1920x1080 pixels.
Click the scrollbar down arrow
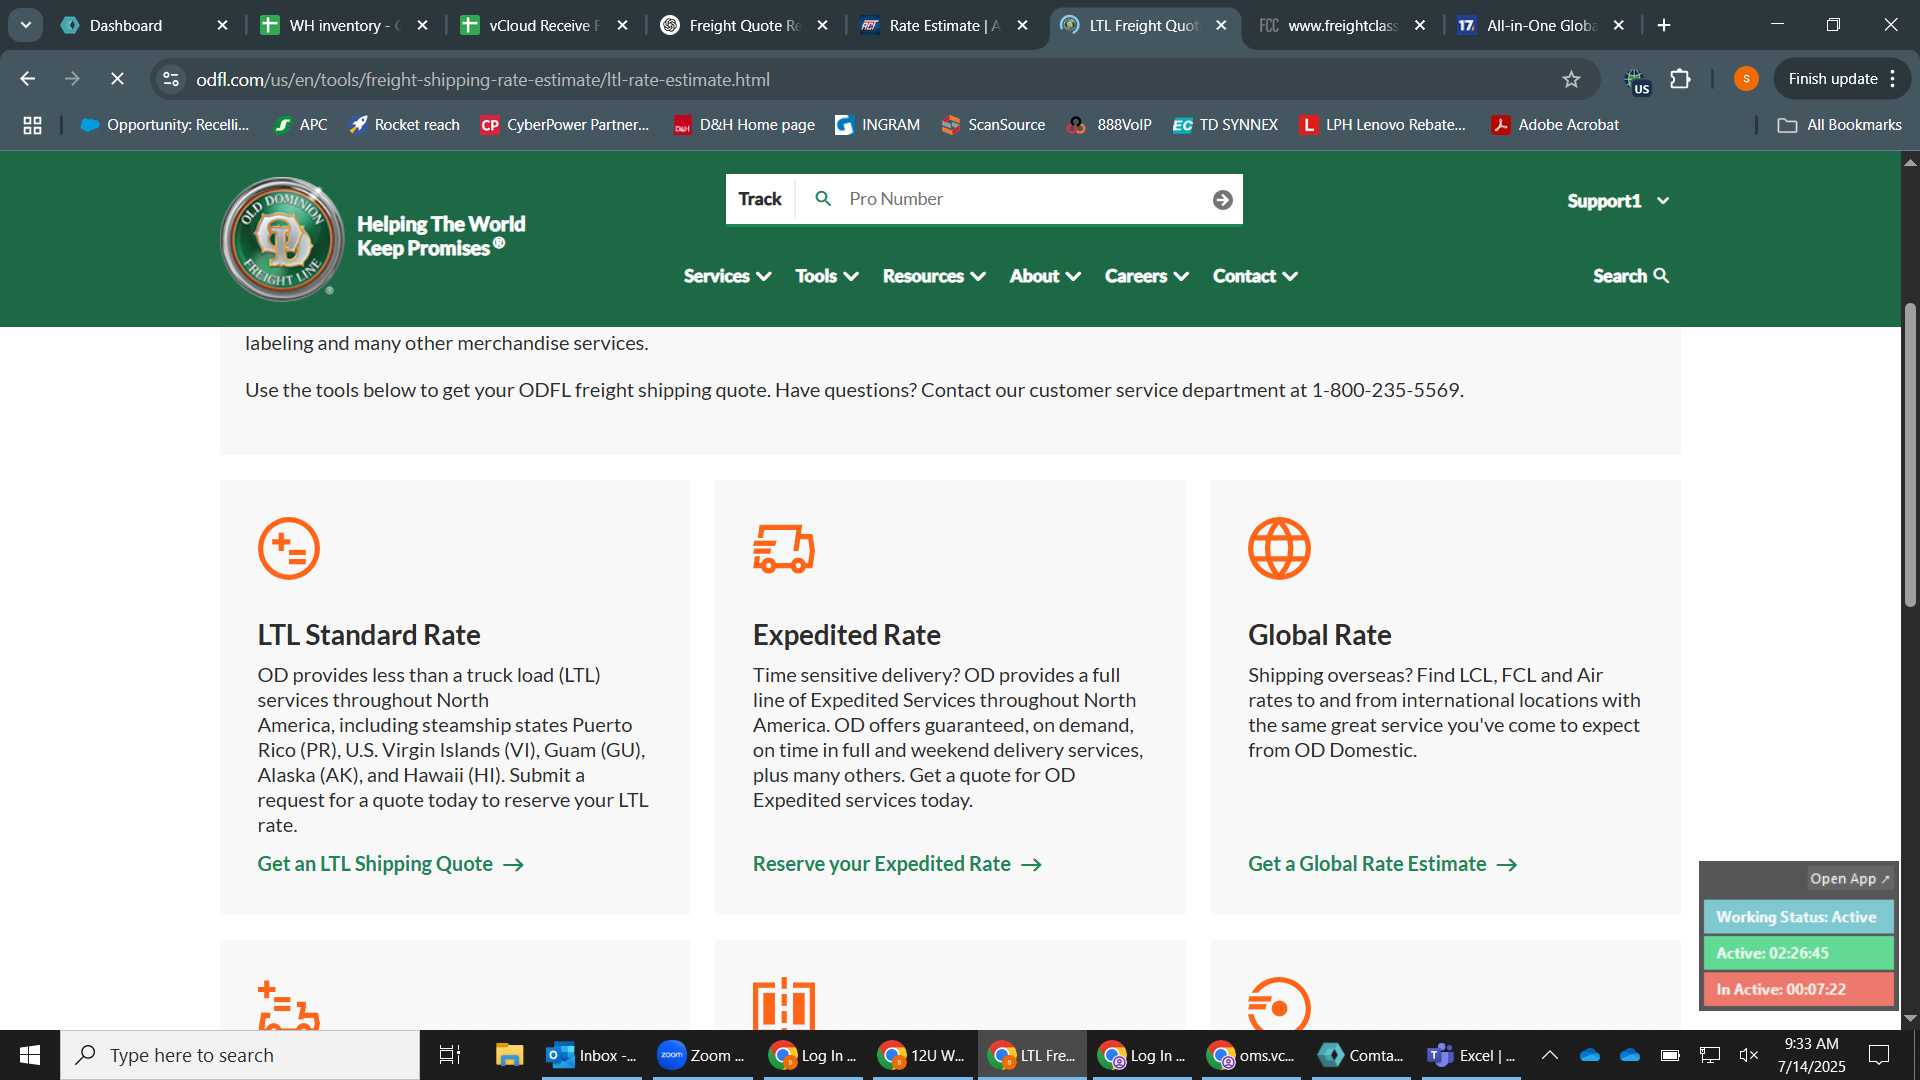(x=1910, y=1019)
